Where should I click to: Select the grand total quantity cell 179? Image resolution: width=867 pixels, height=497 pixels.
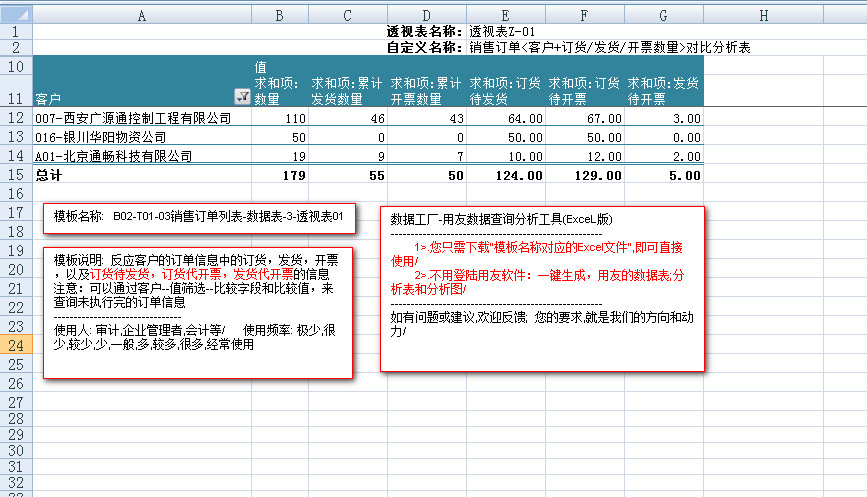(279, 174)
